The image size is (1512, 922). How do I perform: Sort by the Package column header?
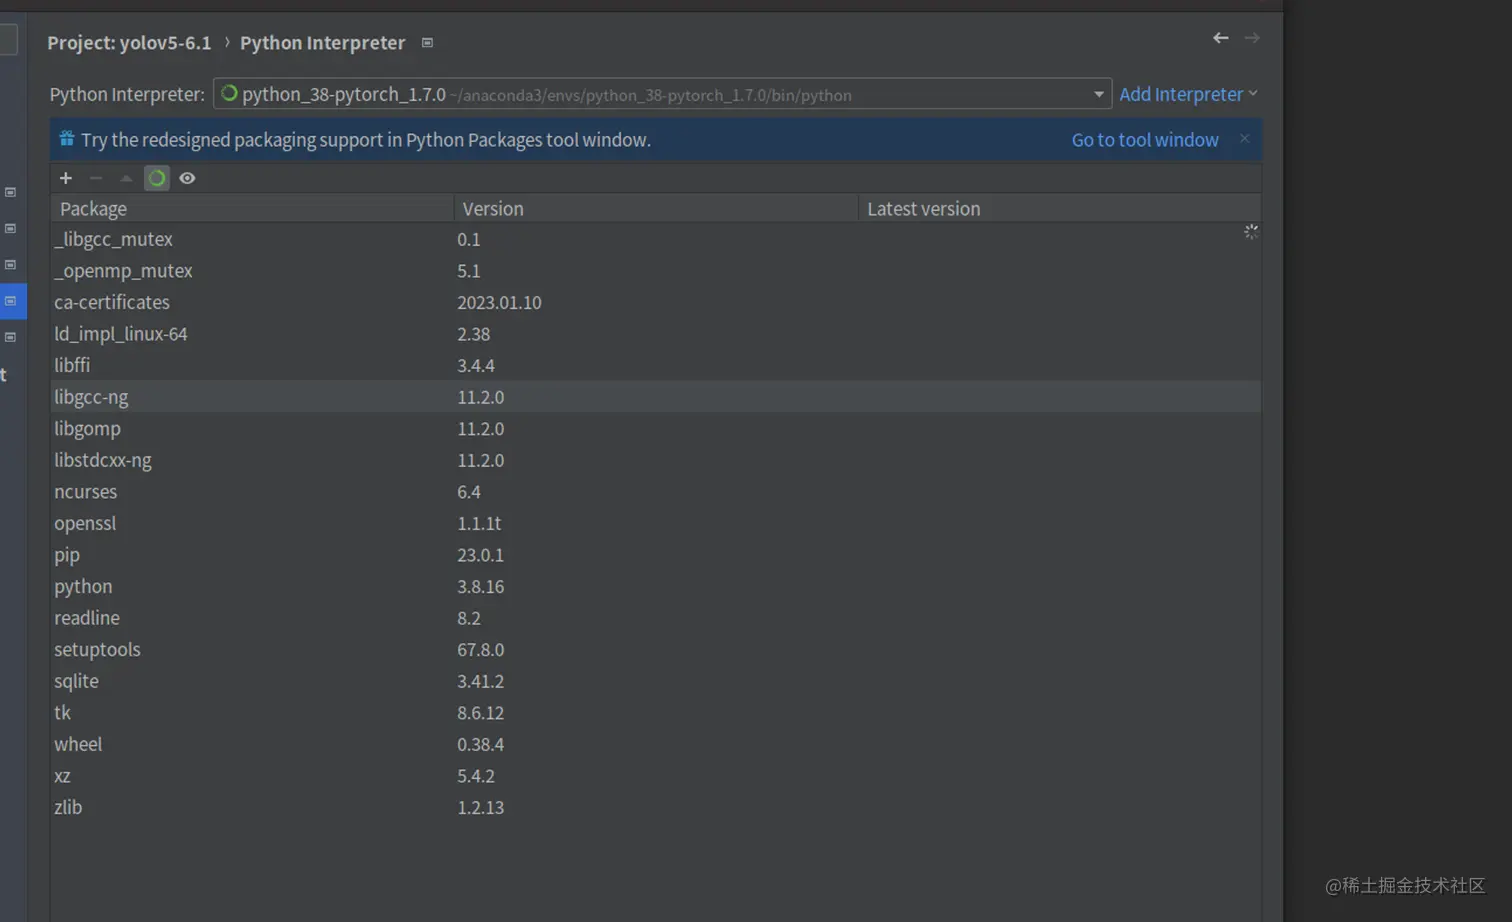coord(253,208)
